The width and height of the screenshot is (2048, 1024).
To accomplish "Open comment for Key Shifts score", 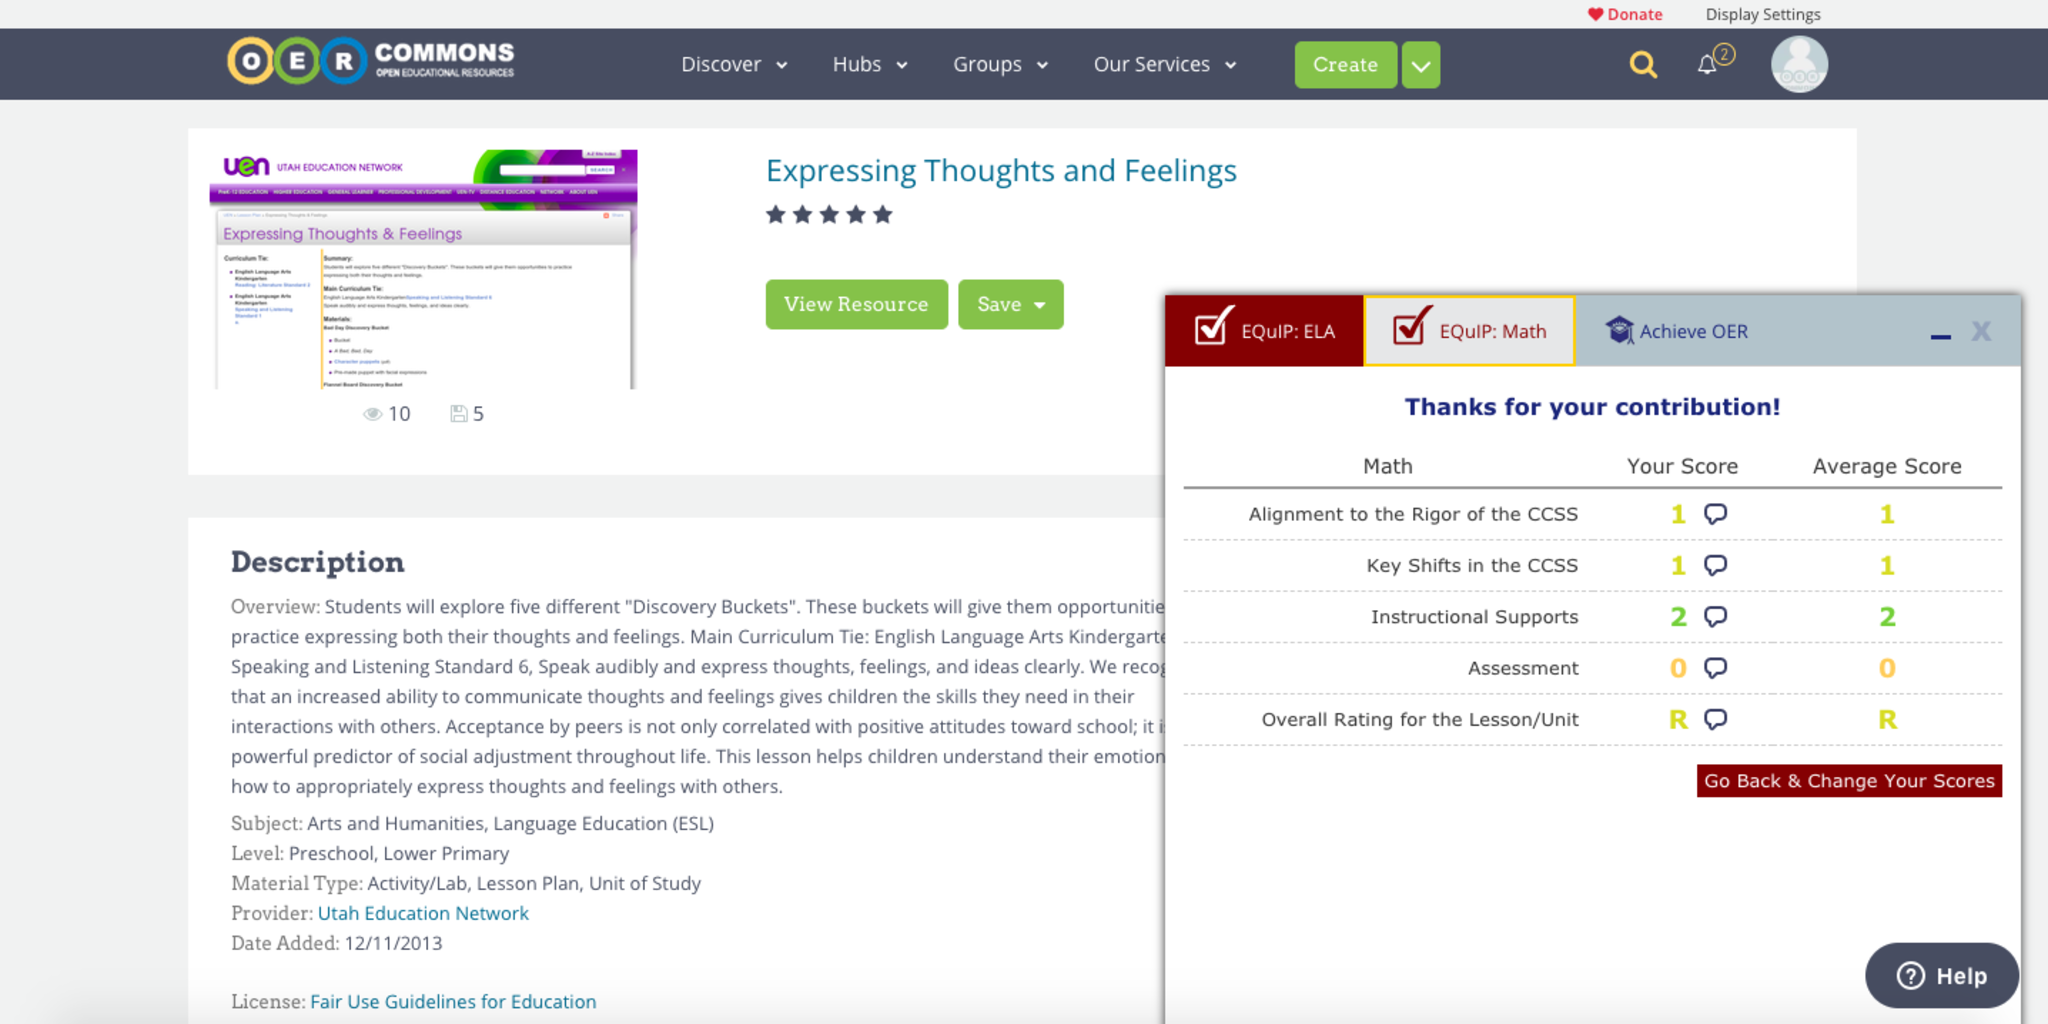I will 1716,566.
